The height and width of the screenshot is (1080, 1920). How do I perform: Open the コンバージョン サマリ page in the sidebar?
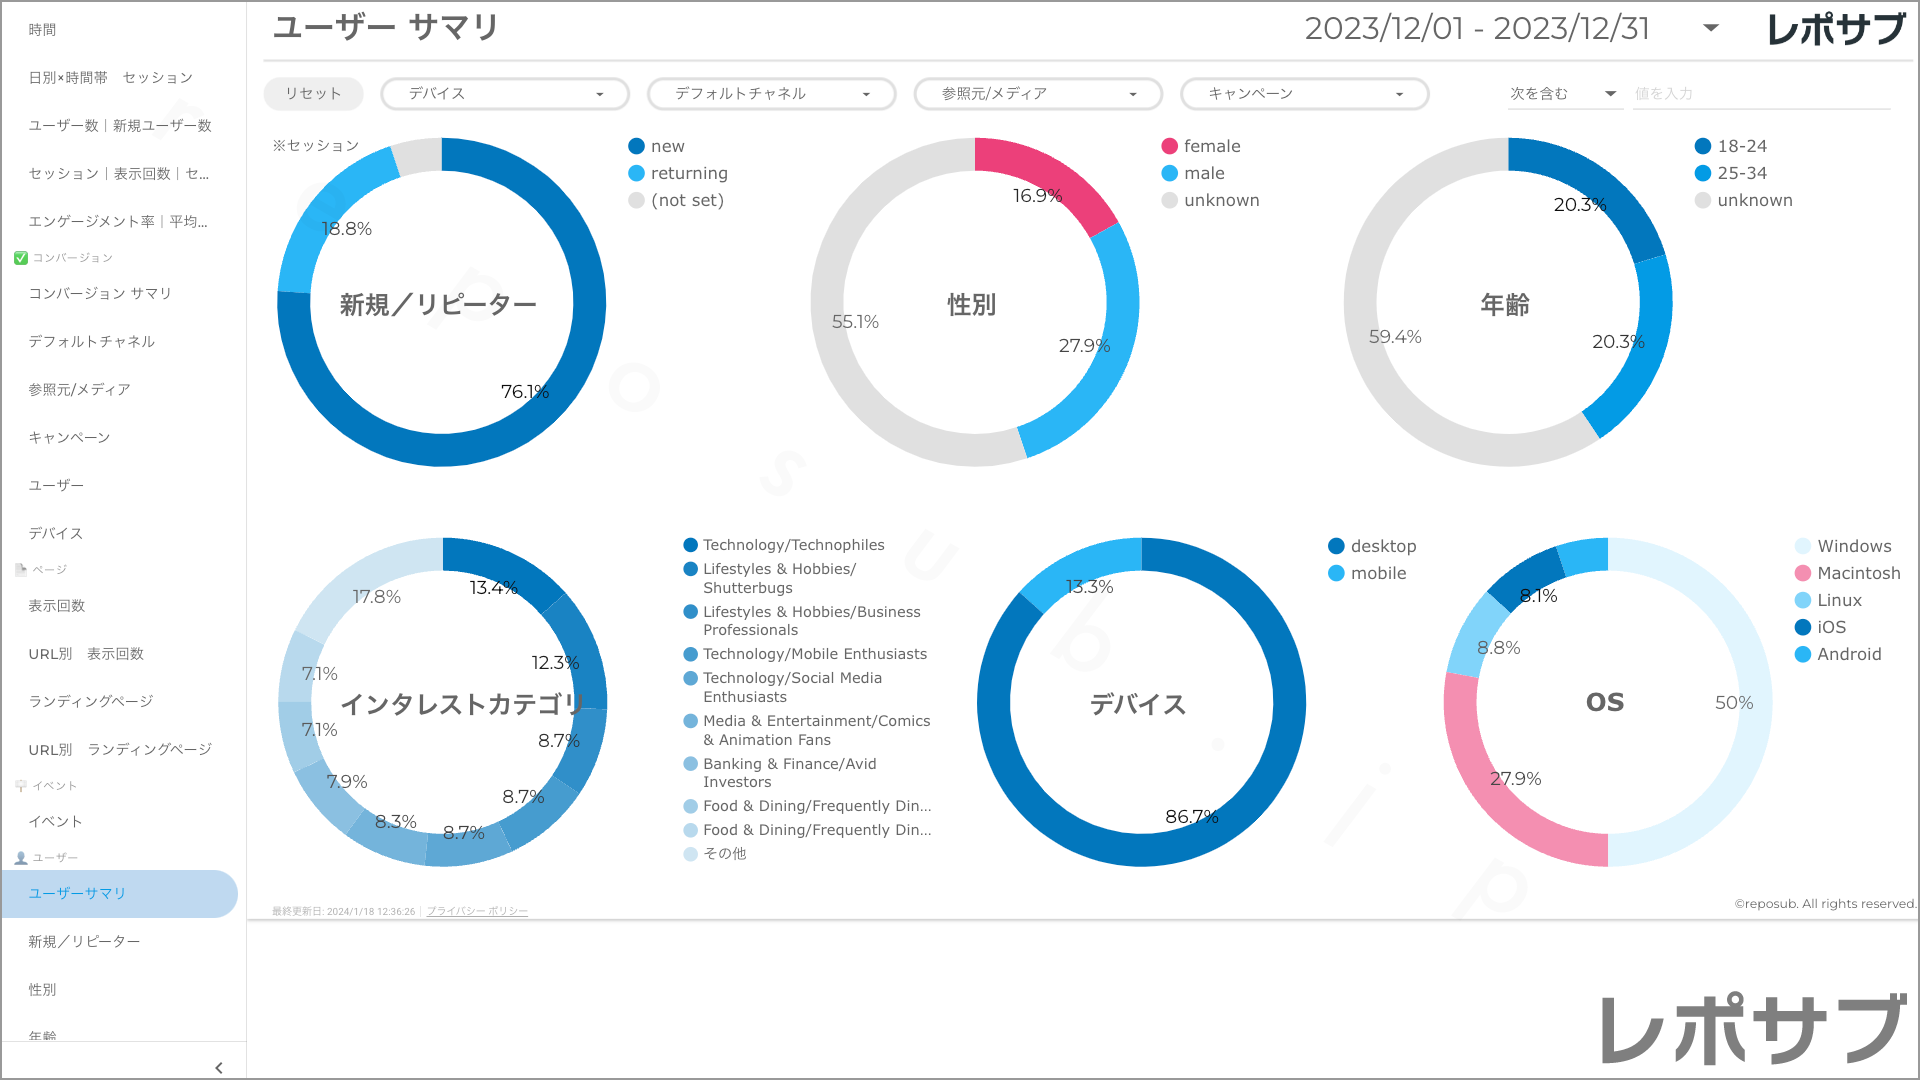100,293
